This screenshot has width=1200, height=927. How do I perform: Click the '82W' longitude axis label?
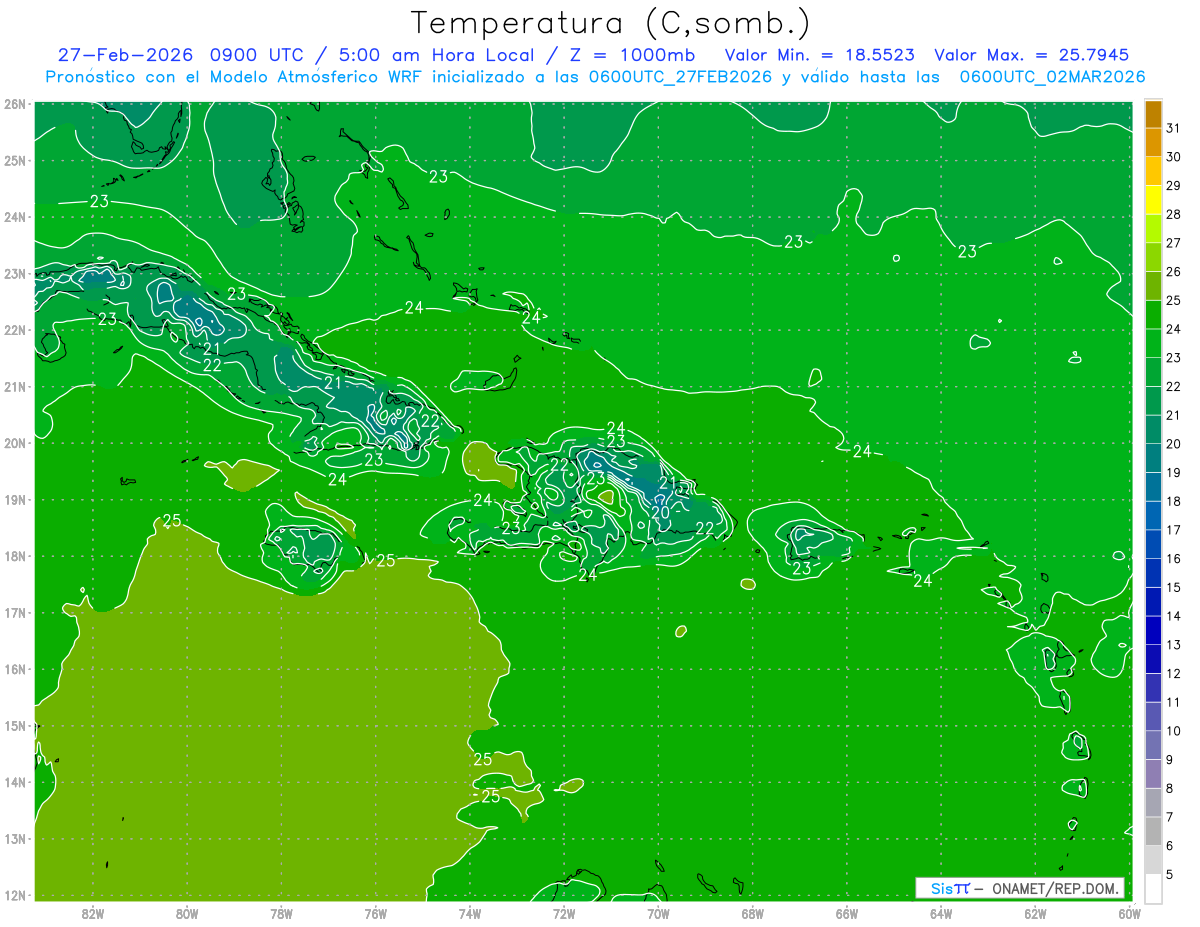(x=93, y=913)
